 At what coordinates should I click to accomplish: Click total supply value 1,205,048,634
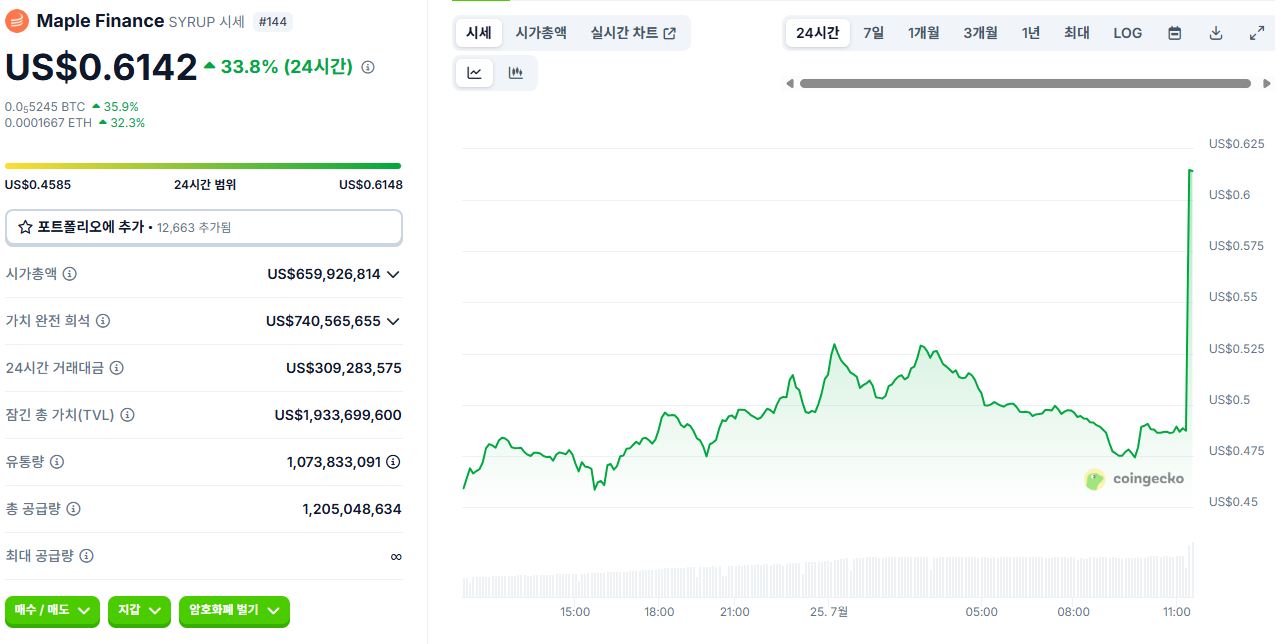(x=352, y=509)
